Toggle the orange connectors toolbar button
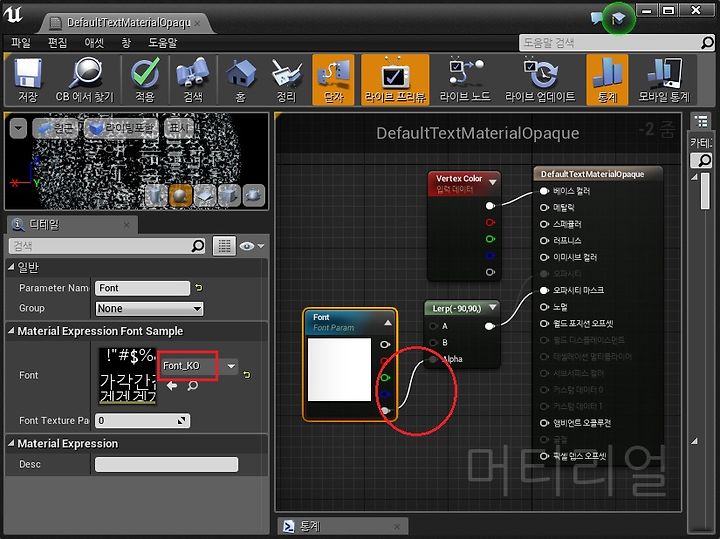 click(x=333, y=79)
